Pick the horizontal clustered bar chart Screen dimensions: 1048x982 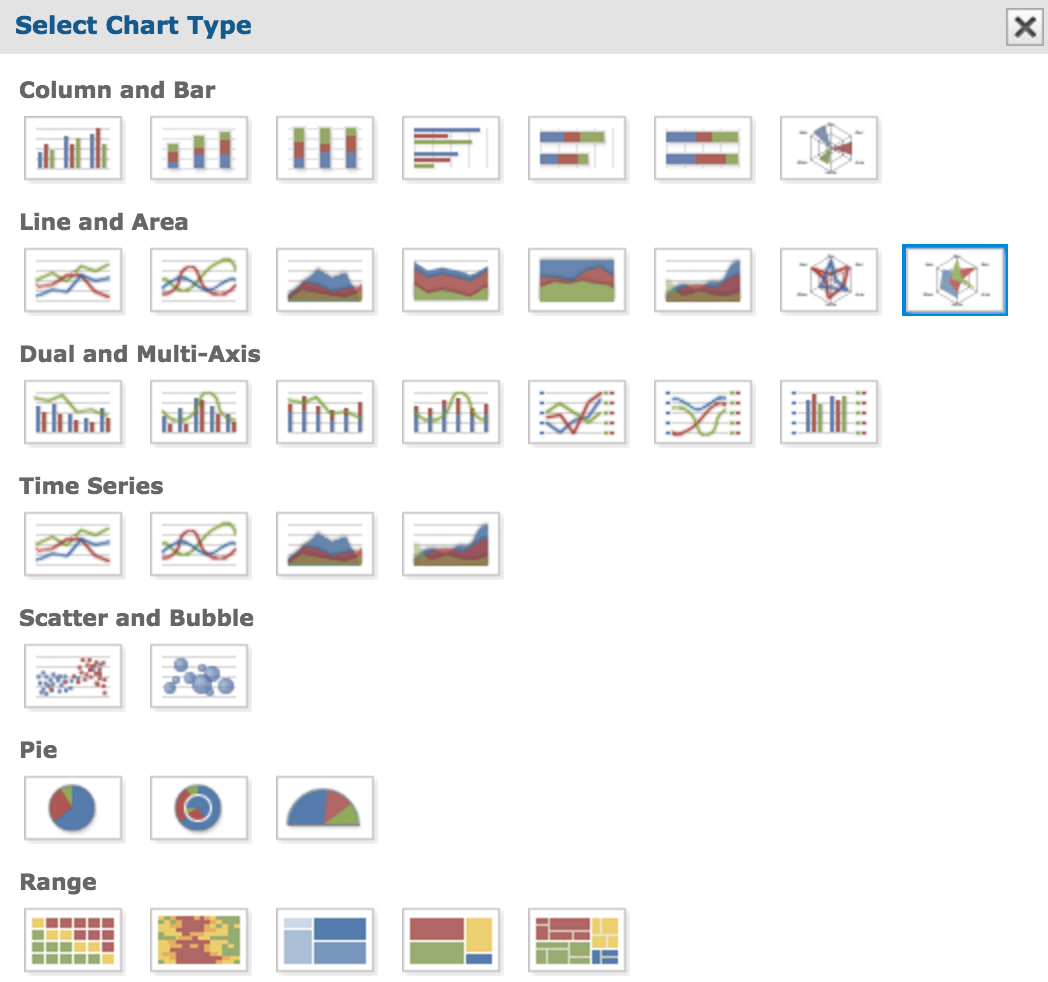click(451, 148)
